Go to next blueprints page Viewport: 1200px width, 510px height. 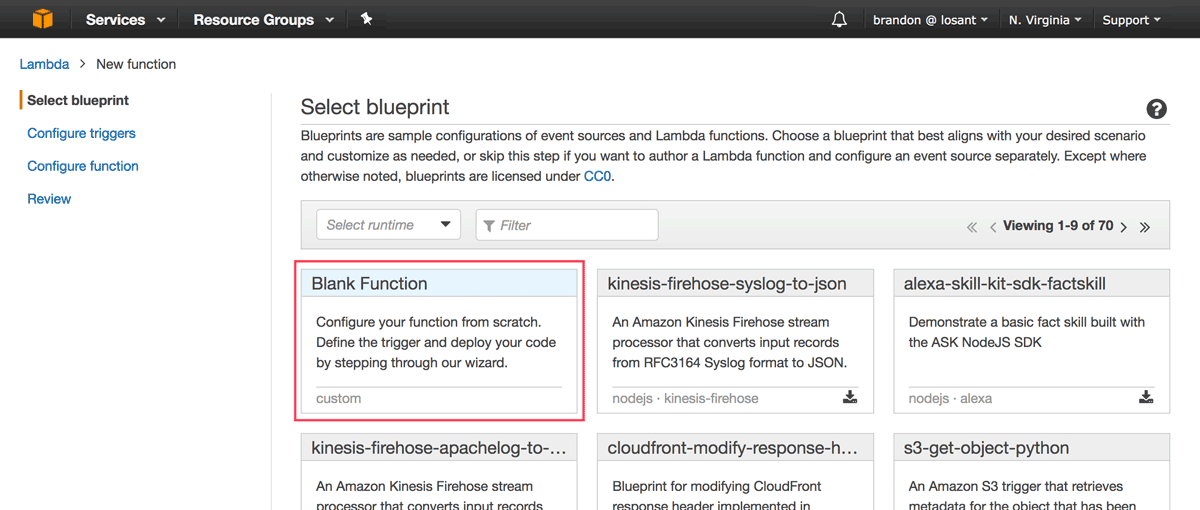pyautogui.click(x=1124, y=227)
